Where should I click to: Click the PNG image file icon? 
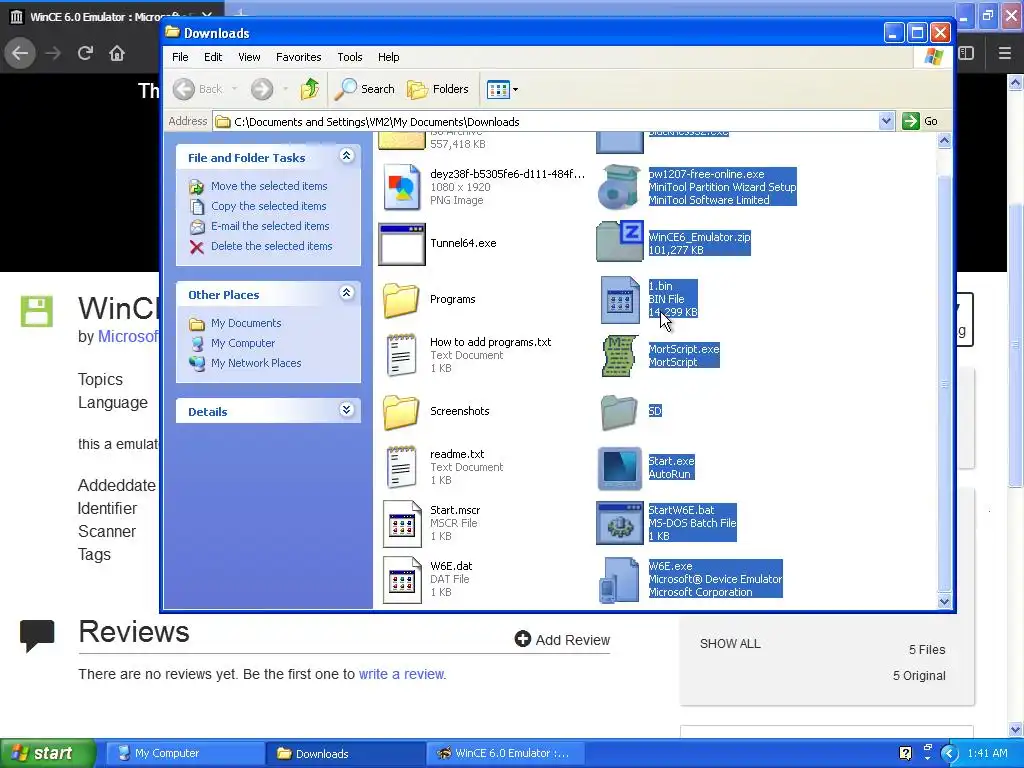click(402, 187)
